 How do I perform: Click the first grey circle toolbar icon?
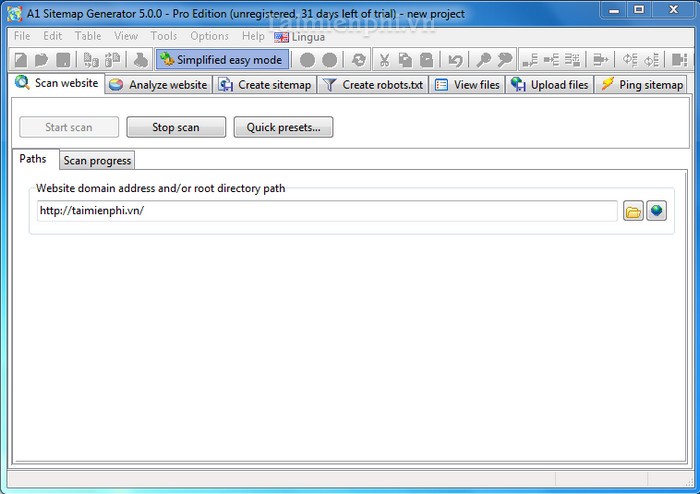point(307,60)
